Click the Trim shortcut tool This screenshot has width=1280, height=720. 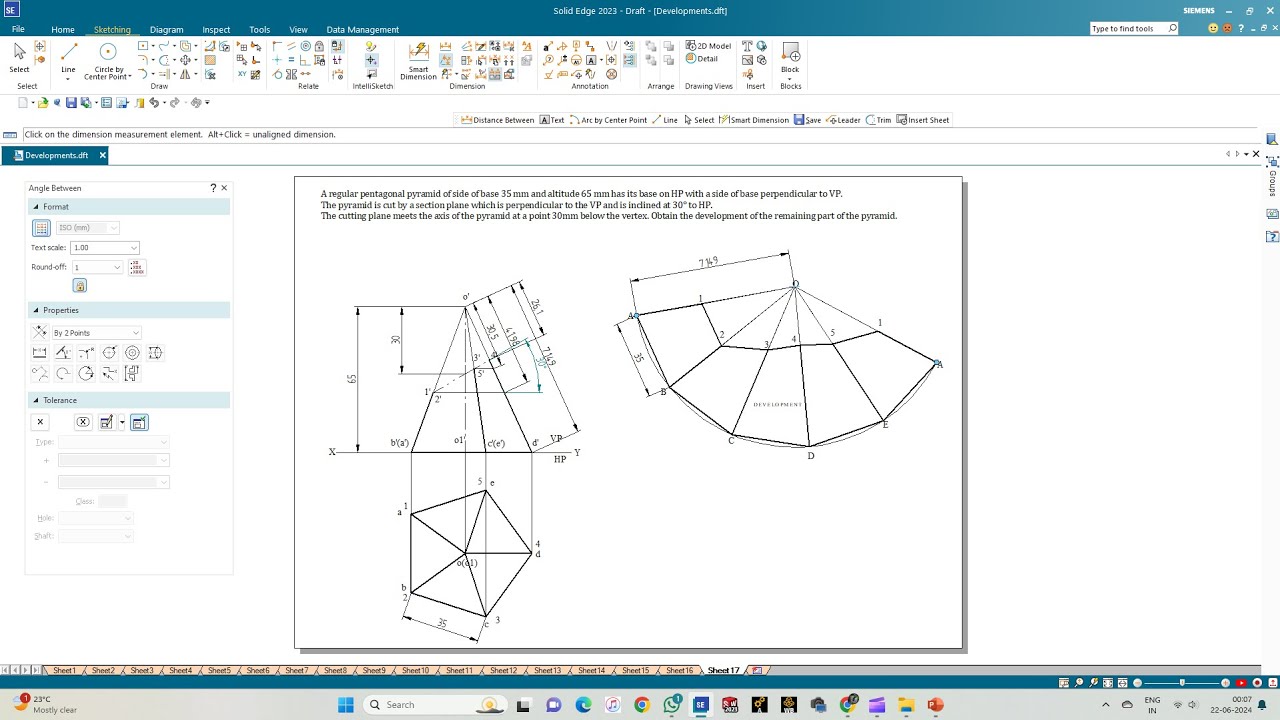(x=878, y=120)
